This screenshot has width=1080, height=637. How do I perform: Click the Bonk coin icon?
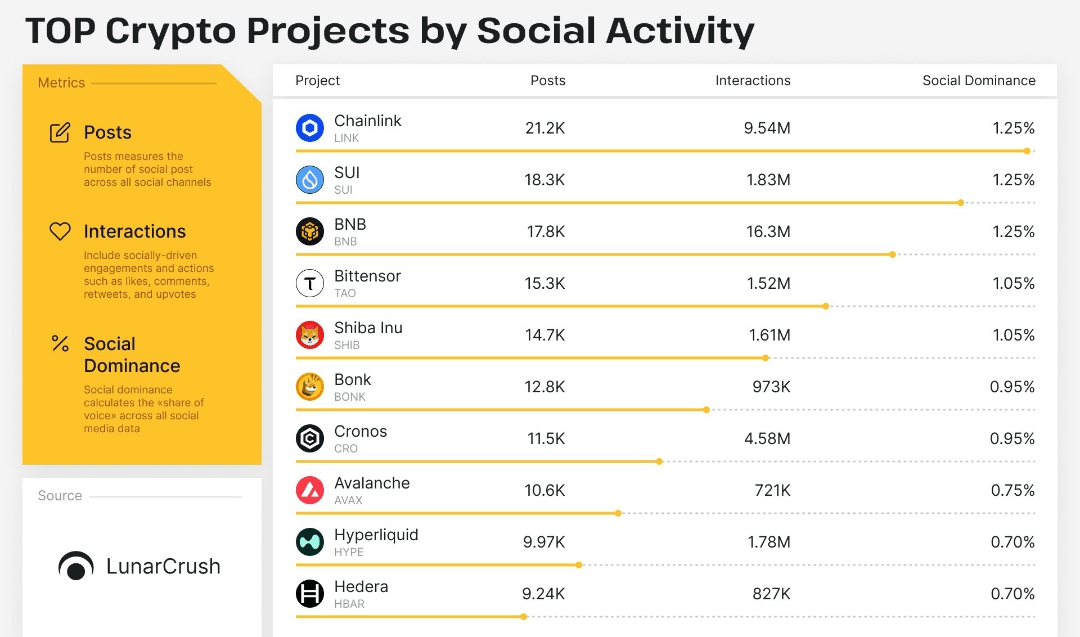310,386
